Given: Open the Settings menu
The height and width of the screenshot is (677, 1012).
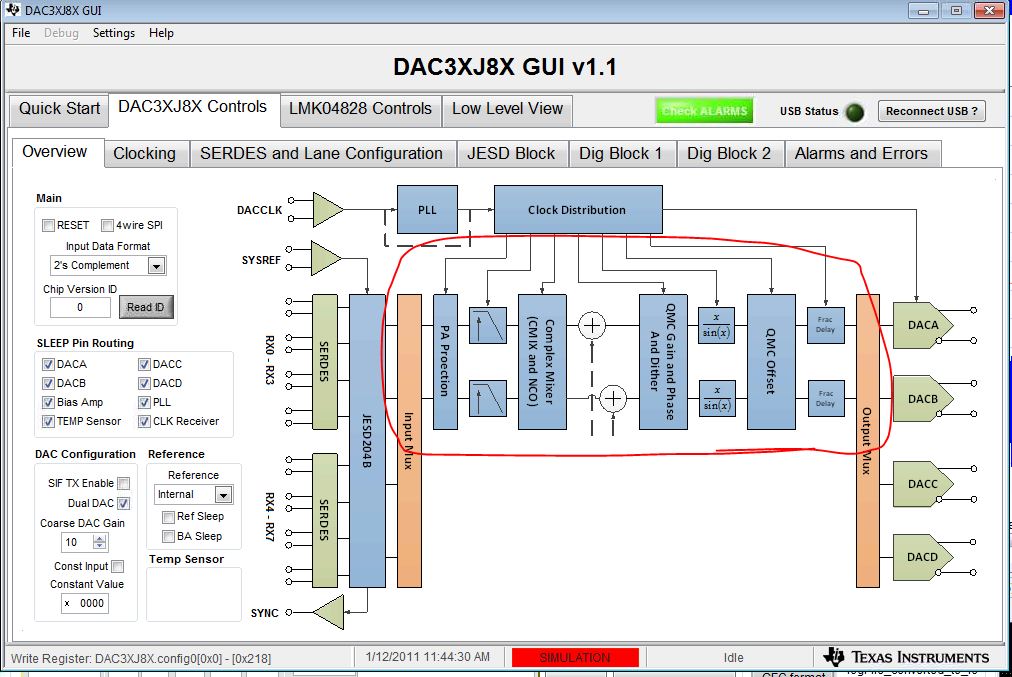Looking at the screenshot, I should point(114,33).
